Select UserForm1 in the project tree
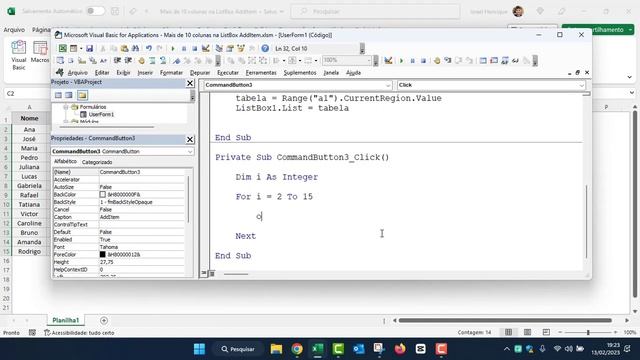Screen dimensions: 640x360 (x=101, y=114)
